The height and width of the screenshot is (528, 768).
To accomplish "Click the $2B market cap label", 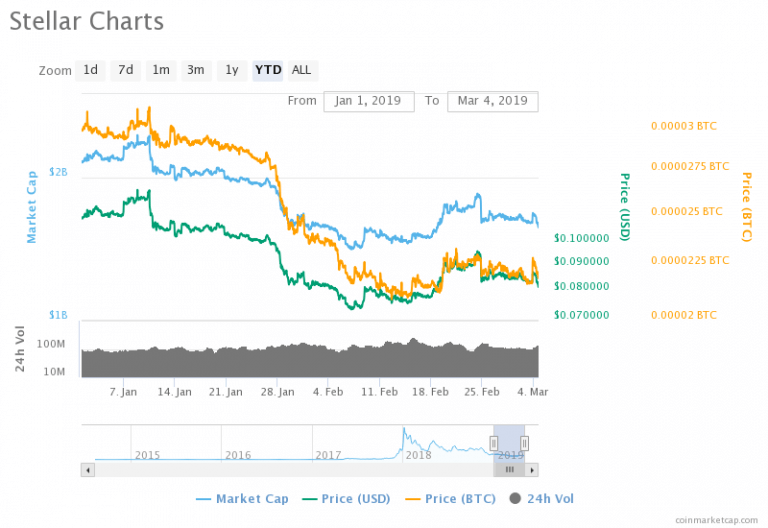I will point(58,172).
